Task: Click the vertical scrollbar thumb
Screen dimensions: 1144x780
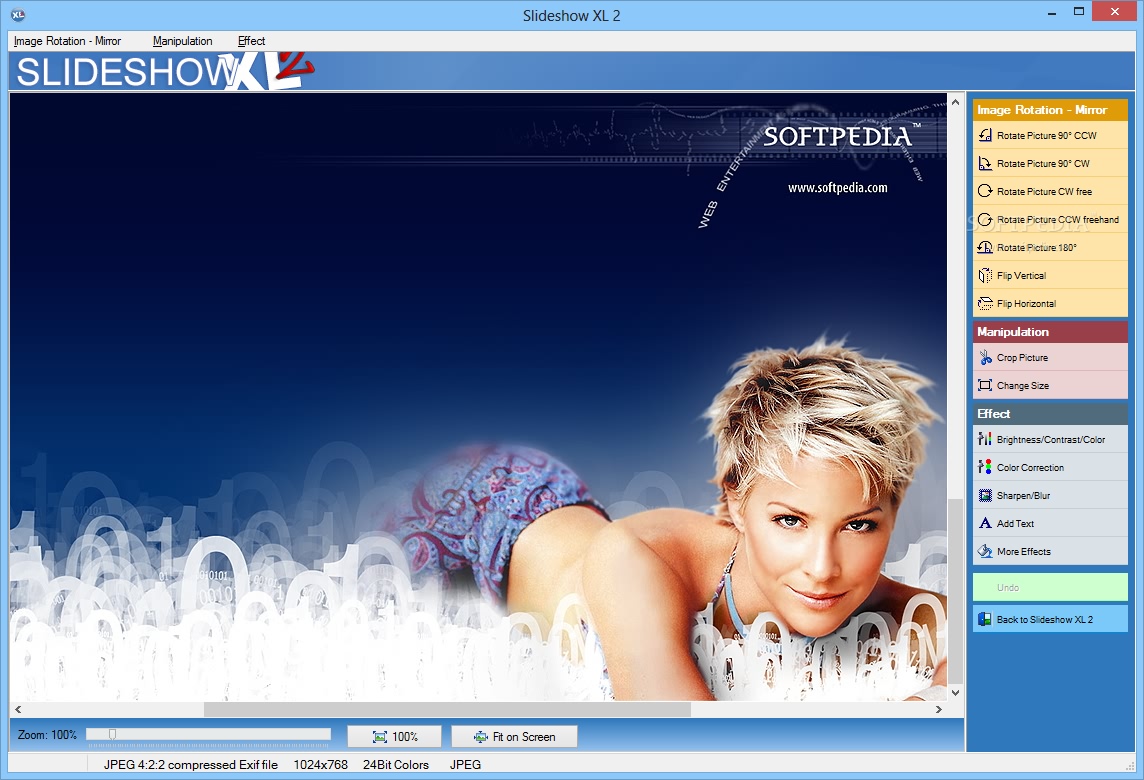Action: tap(955, 590)
